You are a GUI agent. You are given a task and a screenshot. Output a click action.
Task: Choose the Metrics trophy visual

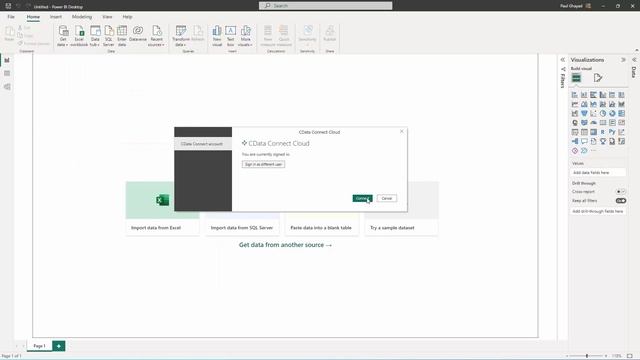point(603,142)
